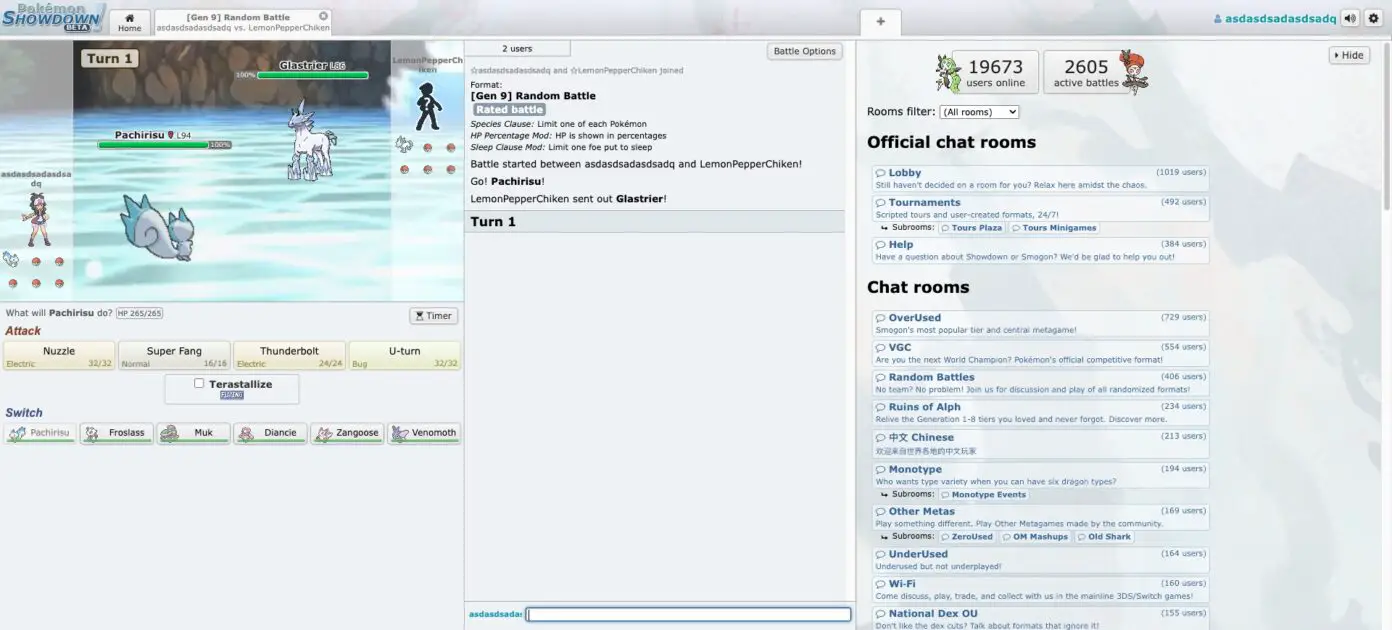Open the Rooms filter dropdown

(x=979, y=112)
